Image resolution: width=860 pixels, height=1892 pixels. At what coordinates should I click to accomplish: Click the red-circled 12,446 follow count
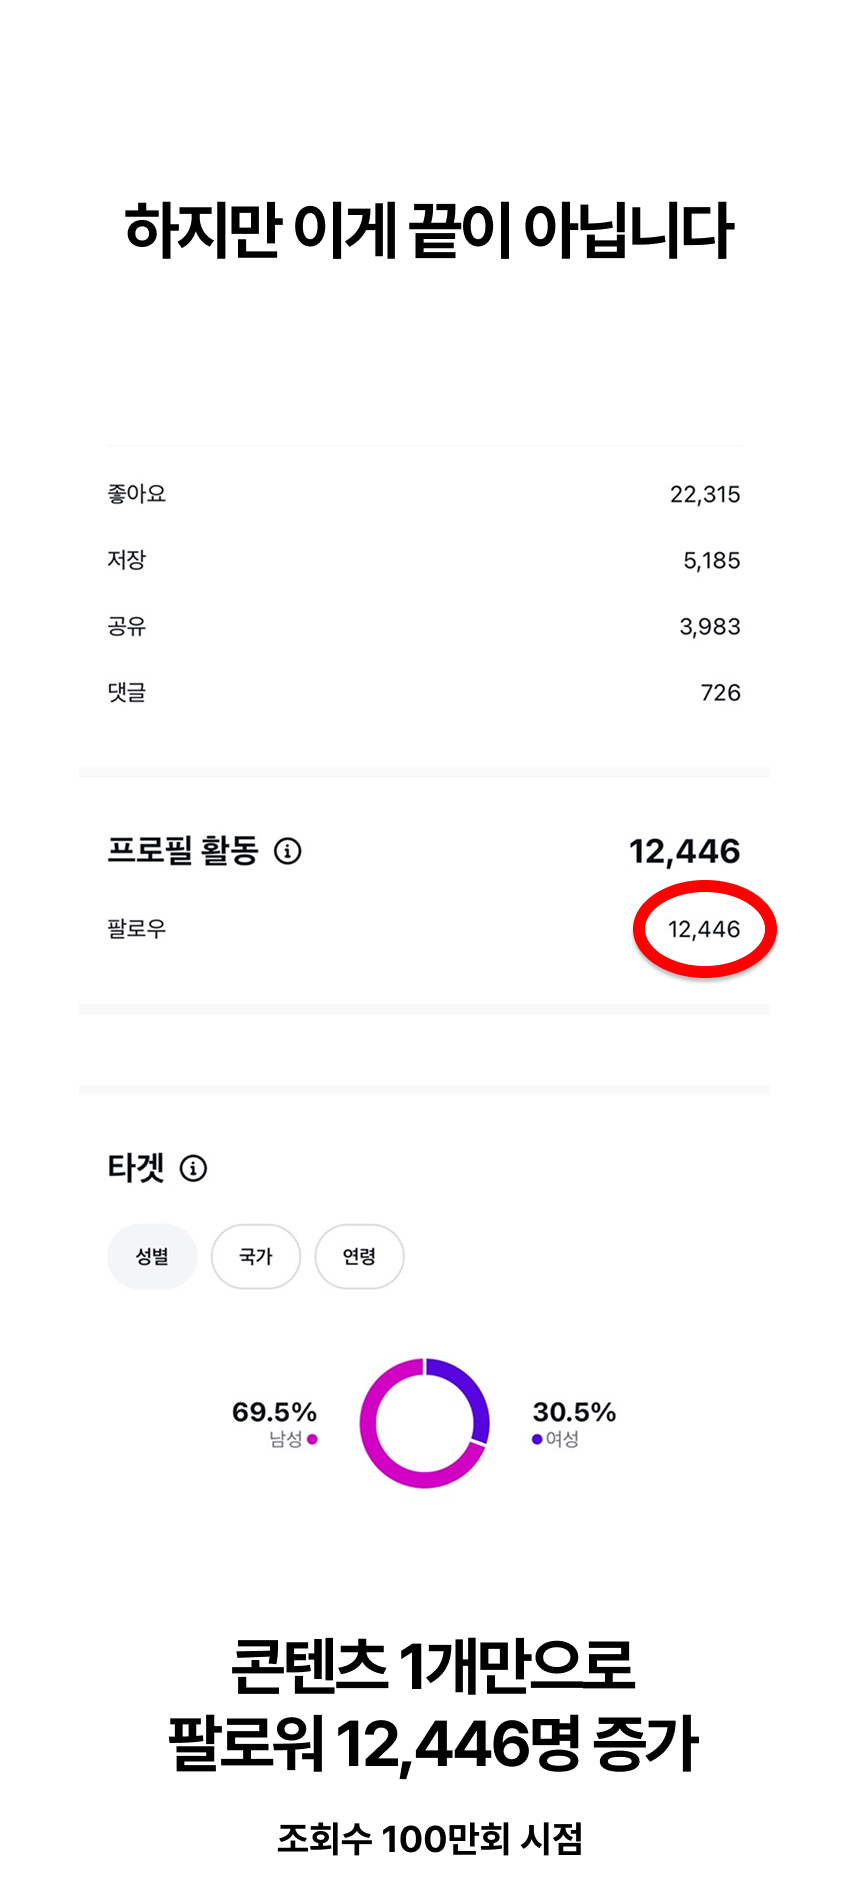click(704, 930)
